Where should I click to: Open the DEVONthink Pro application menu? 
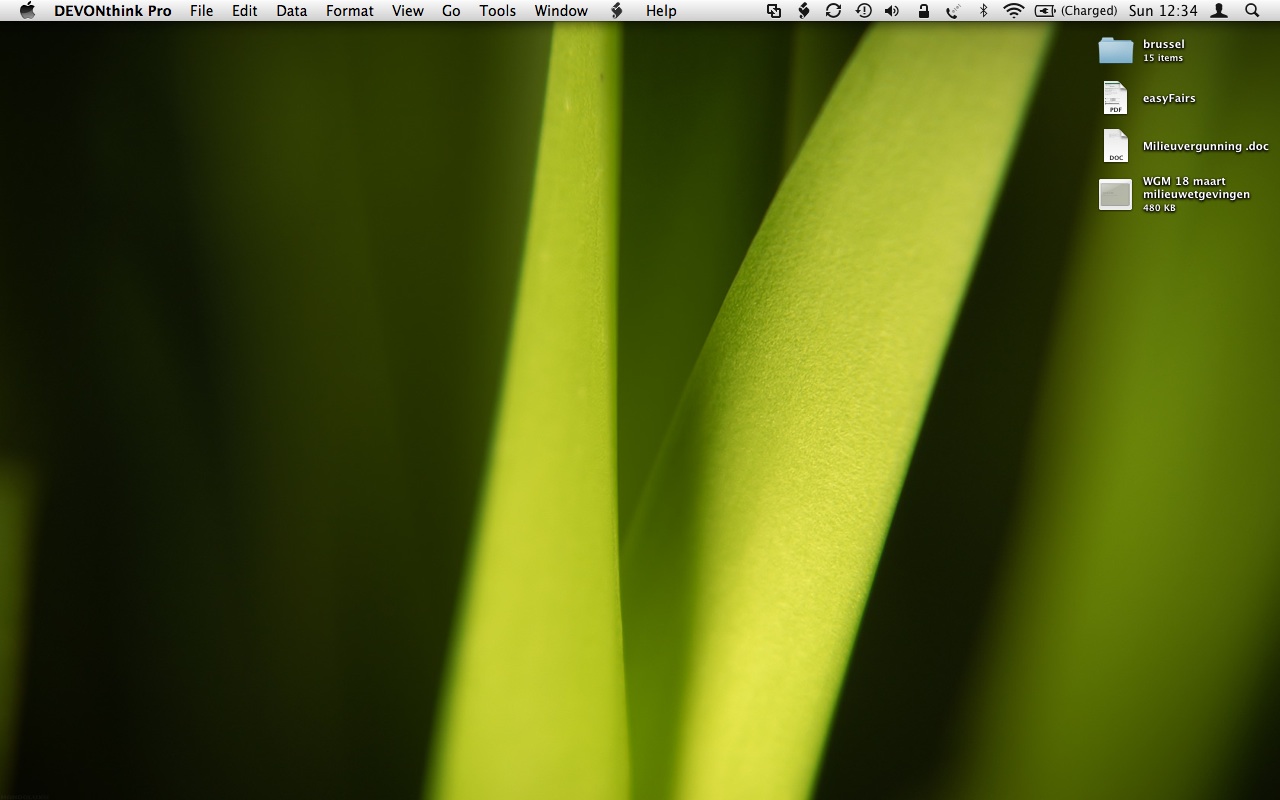click(x=113, y=11)
